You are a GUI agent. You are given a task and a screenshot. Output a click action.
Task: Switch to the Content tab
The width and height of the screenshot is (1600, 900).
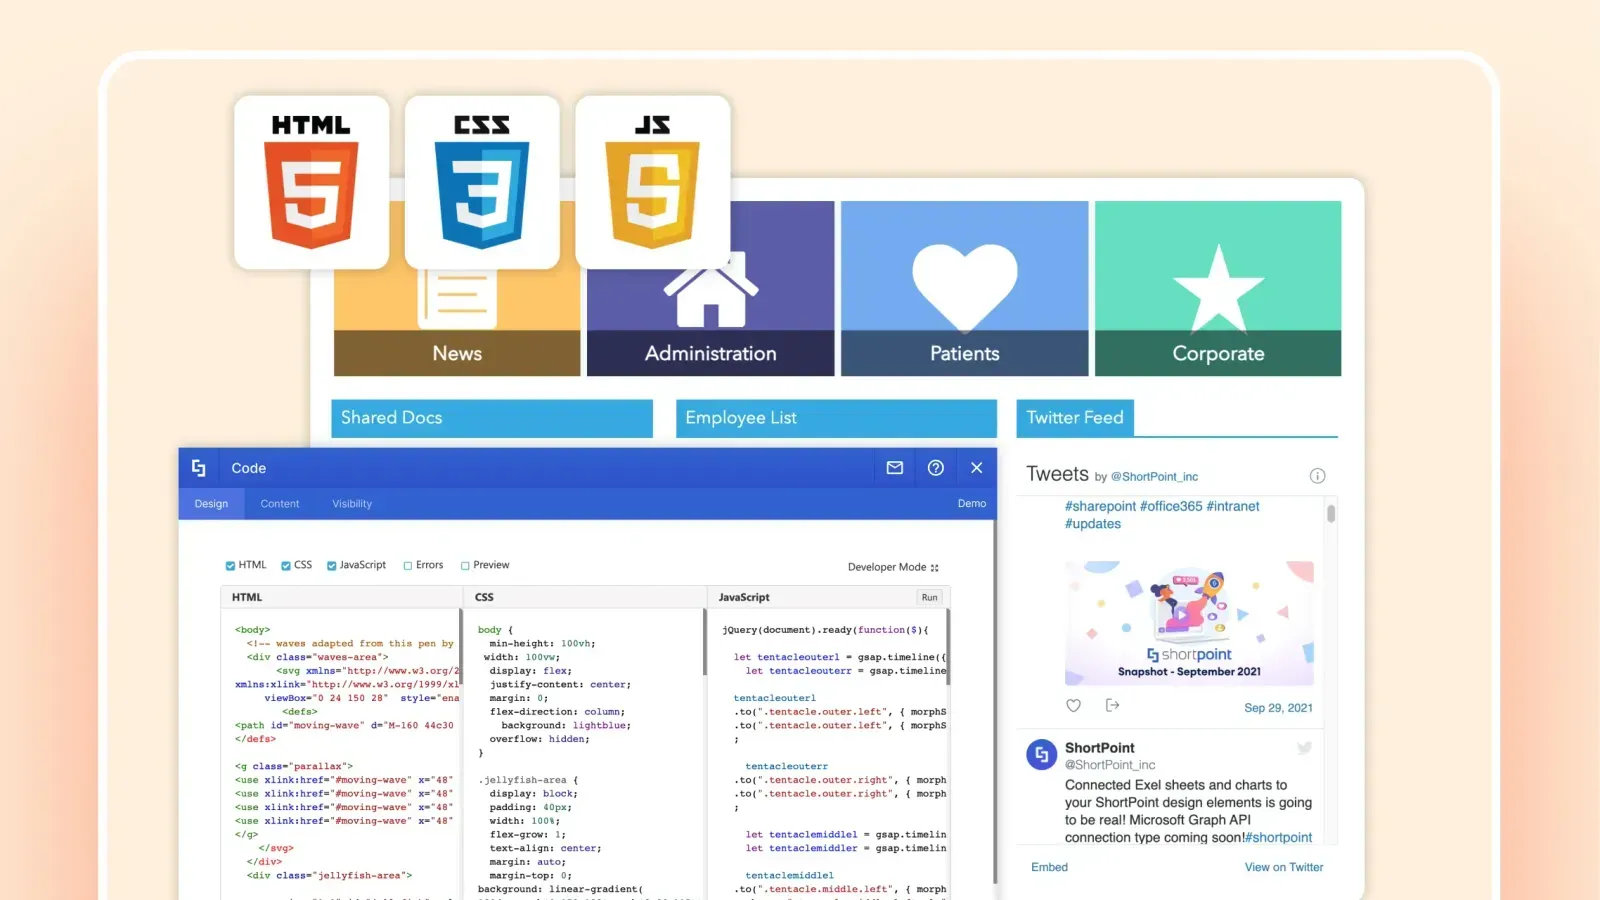tap(280, 503)
